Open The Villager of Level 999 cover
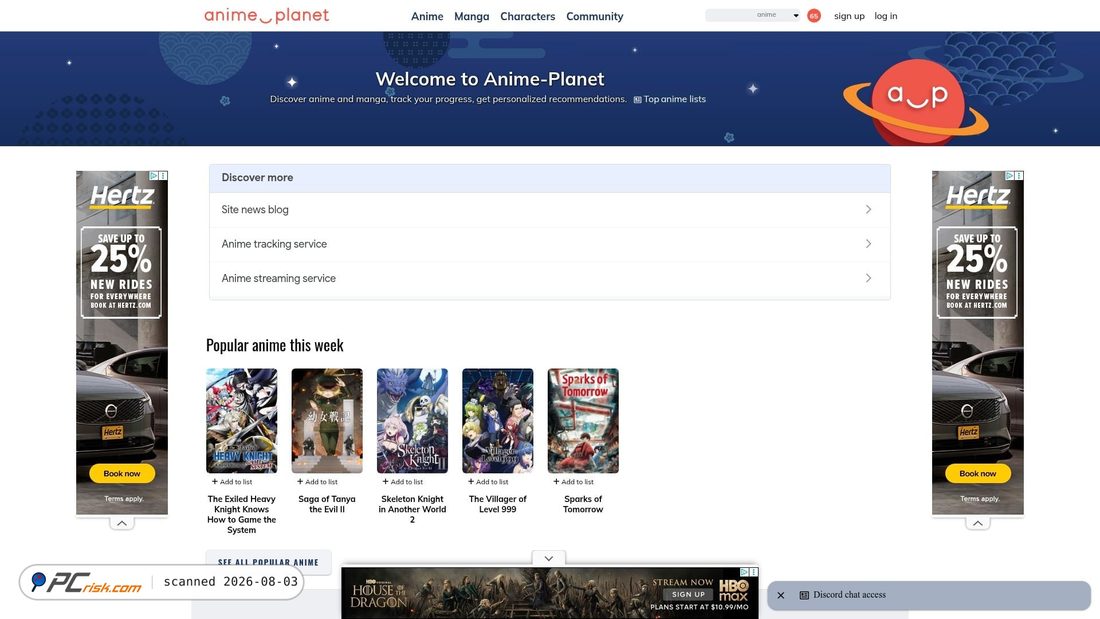This screenshot has height=619, width=1100. coord(497,420)
